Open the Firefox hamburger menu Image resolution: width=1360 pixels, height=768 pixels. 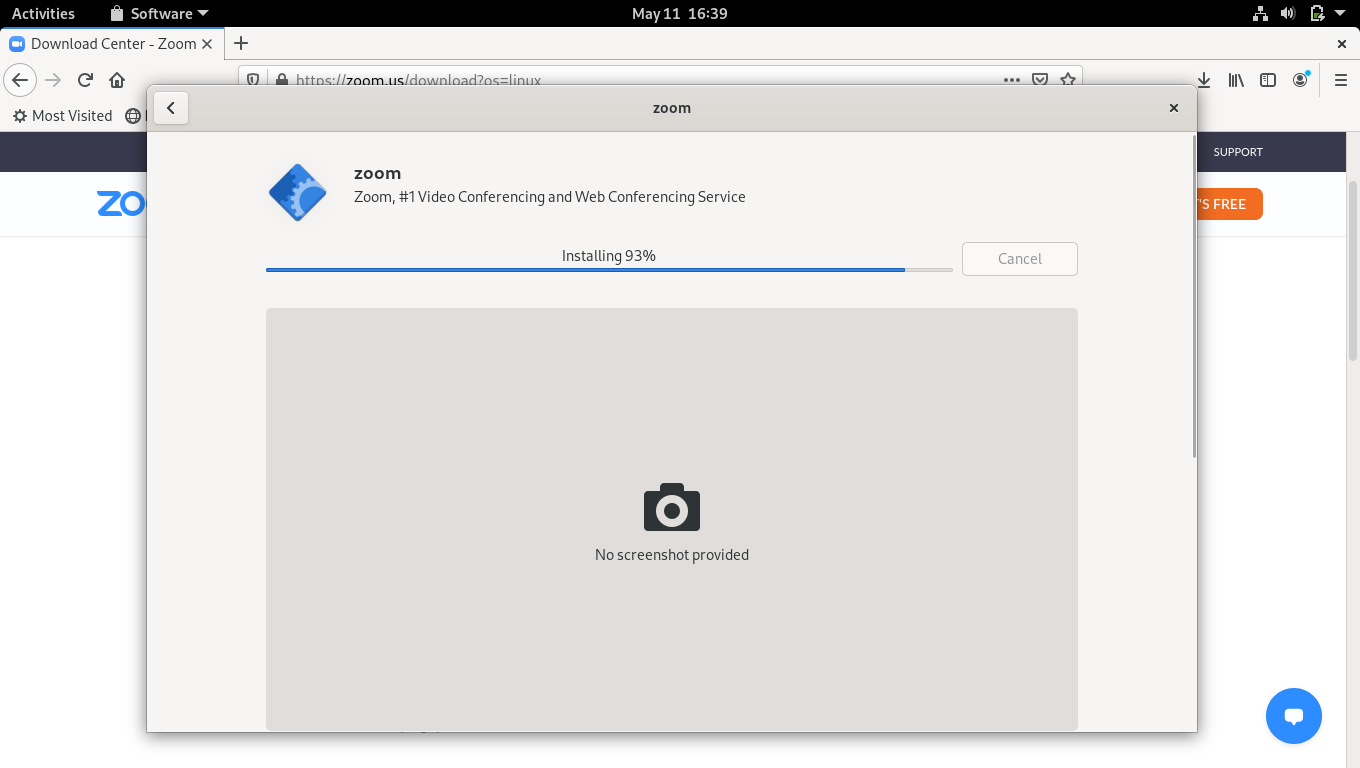(x=1341, y=80)
